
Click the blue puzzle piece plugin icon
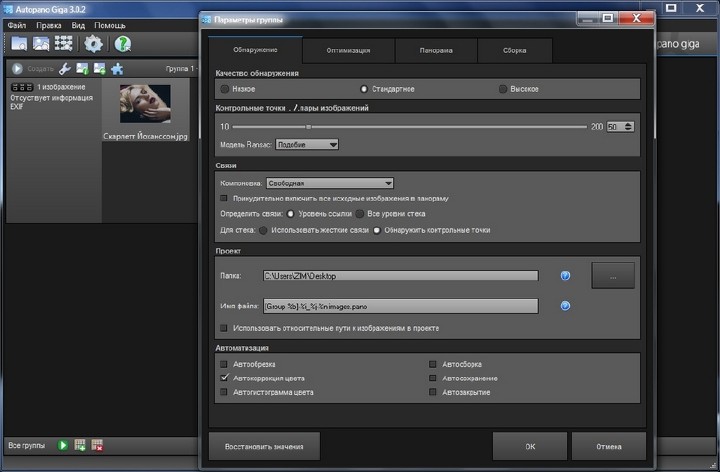(x=116, y=68)
